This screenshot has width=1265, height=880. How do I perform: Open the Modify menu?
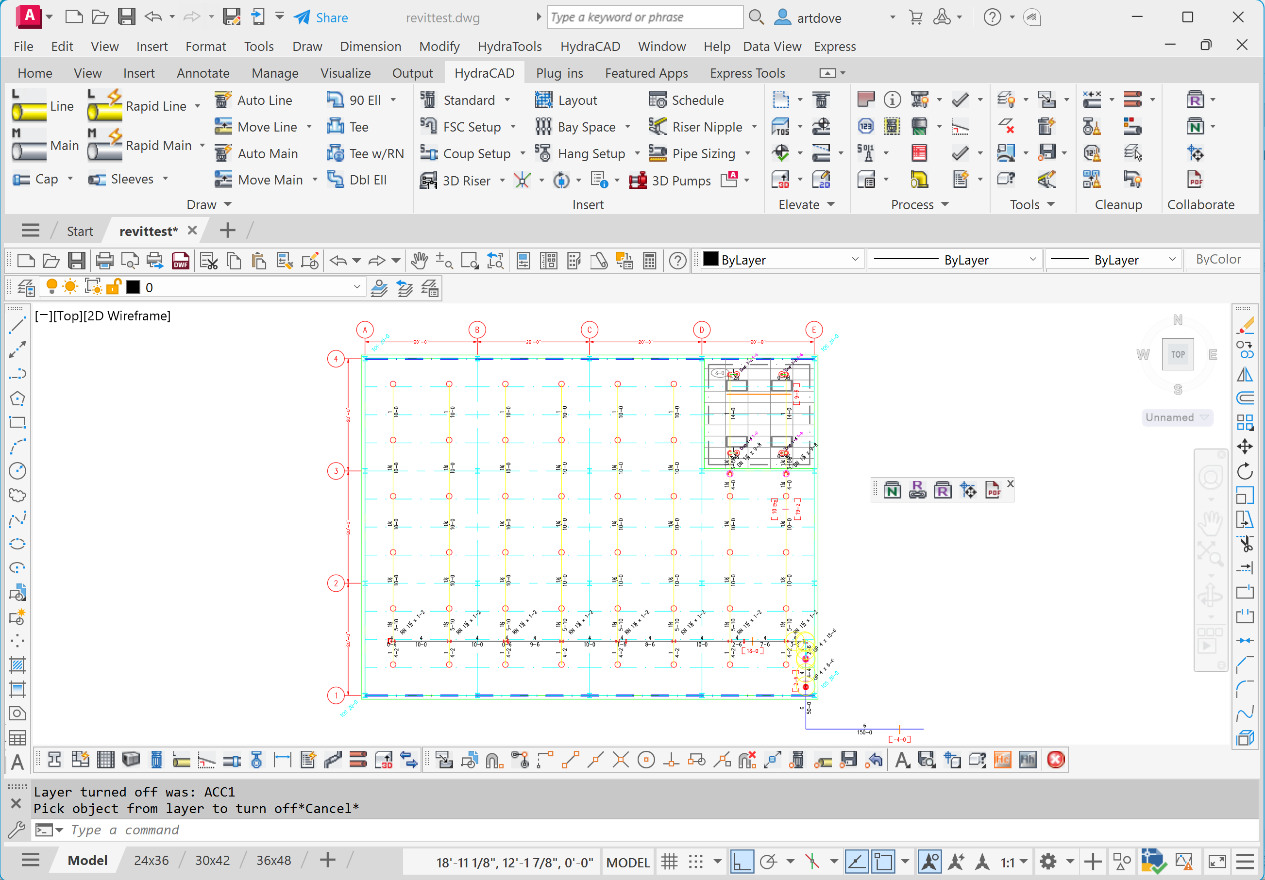click(x=440, y=46)
